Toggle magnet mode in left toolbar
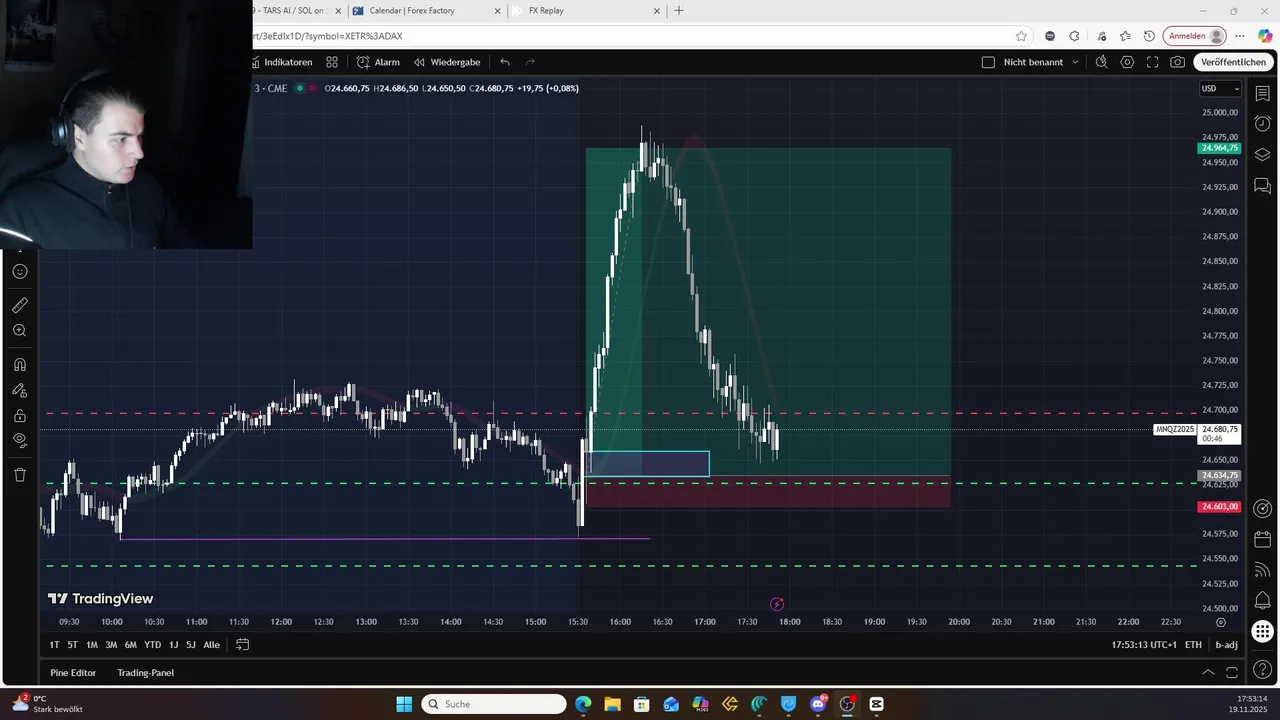 (20, 365)
